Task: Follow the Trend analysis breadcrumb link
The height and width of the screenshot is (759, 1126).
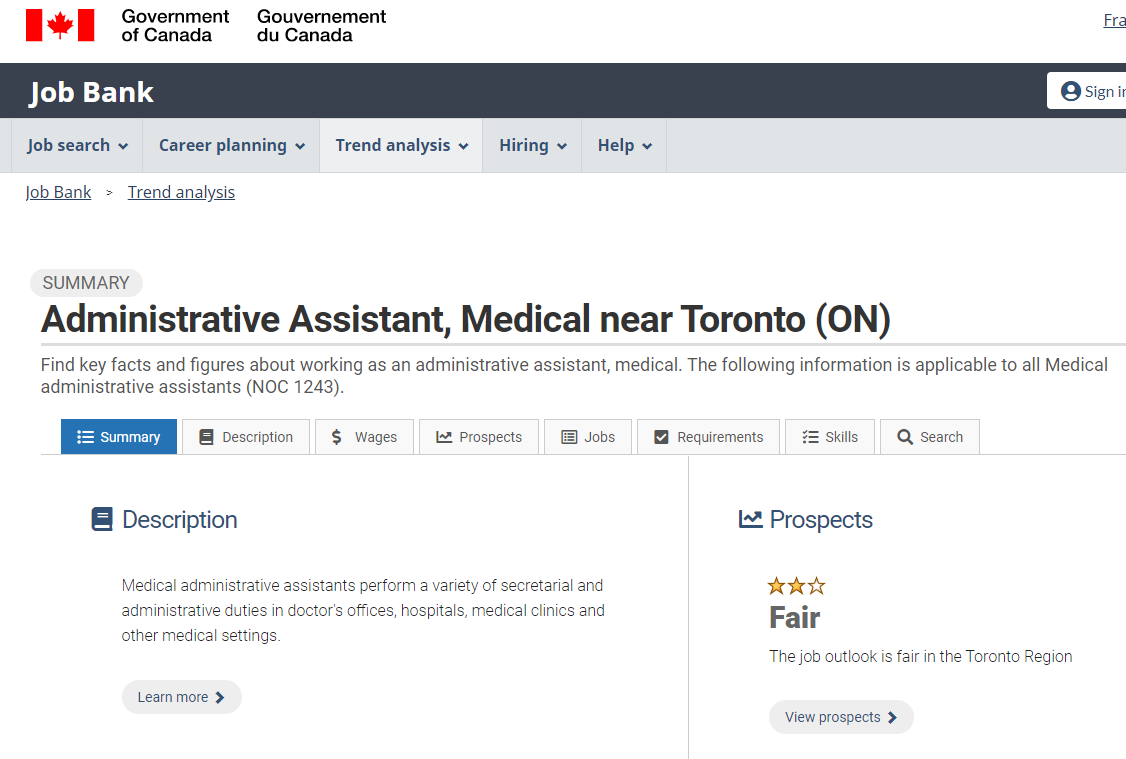Action: click(181, 192)
